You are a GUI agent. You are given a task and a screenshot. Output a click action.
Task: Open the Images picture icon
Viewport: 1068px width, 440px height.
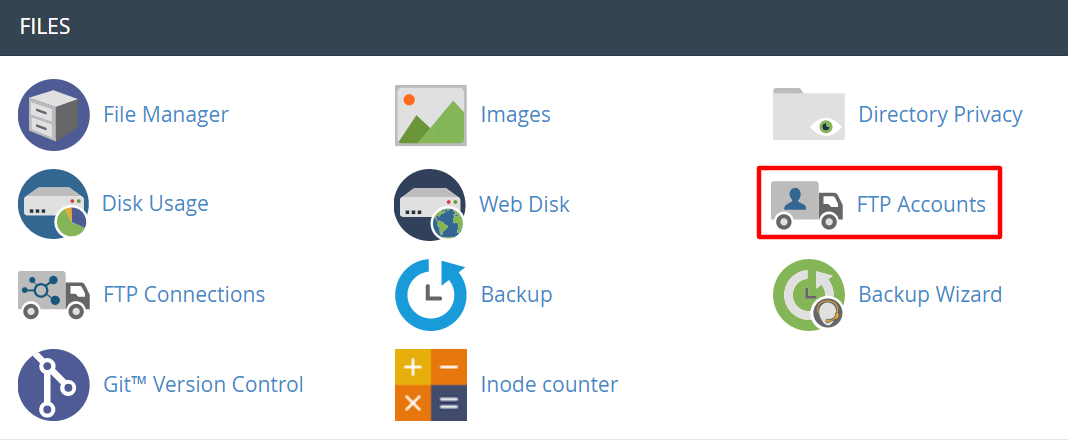(431, 115)
